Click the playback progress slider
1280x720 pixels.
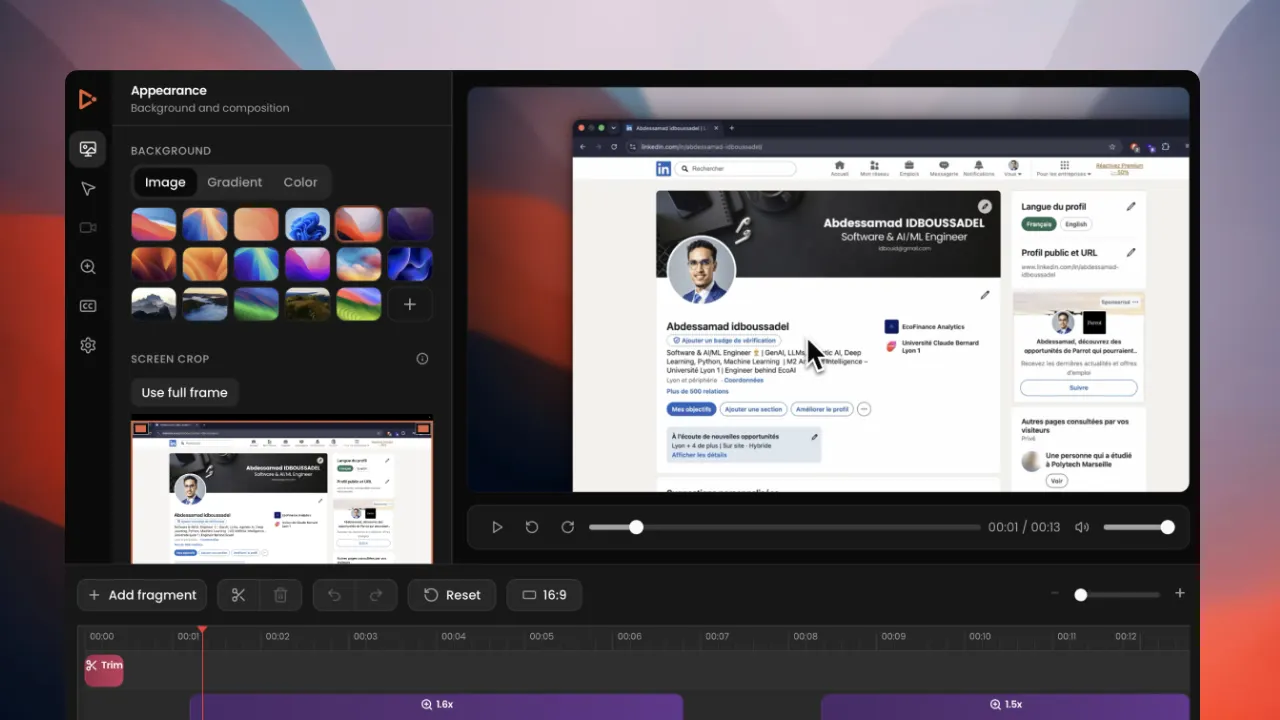pyautogui.click(x=784, y=527)
